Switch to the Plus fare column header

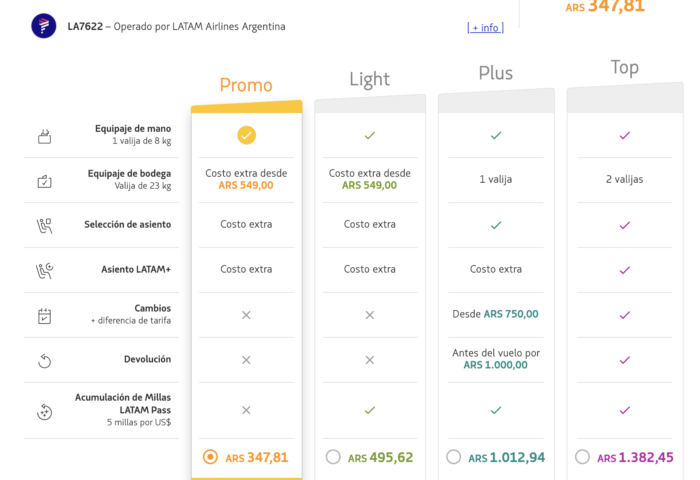tap(495, 73)
